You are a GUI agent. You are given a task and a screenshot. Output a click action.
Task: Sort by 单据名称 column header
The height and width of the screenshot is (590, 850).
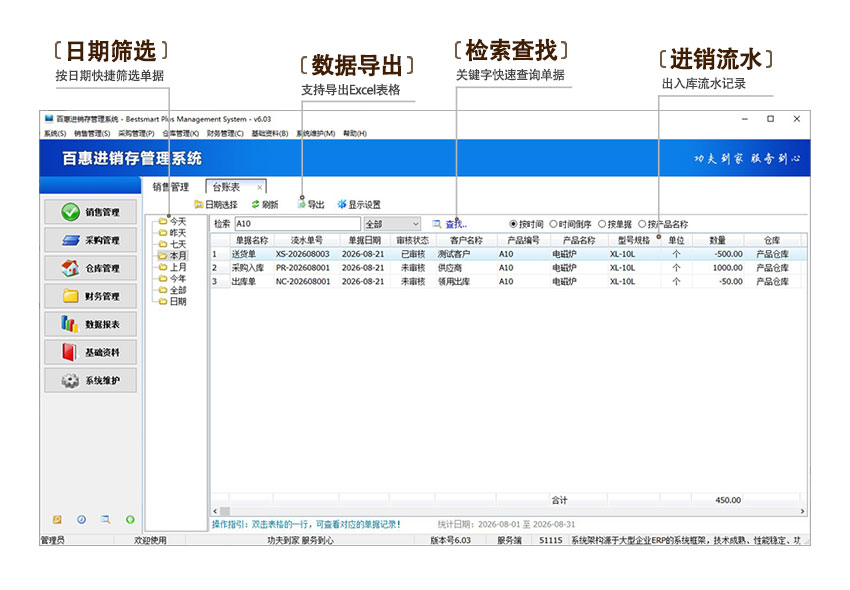pos(252,240)
